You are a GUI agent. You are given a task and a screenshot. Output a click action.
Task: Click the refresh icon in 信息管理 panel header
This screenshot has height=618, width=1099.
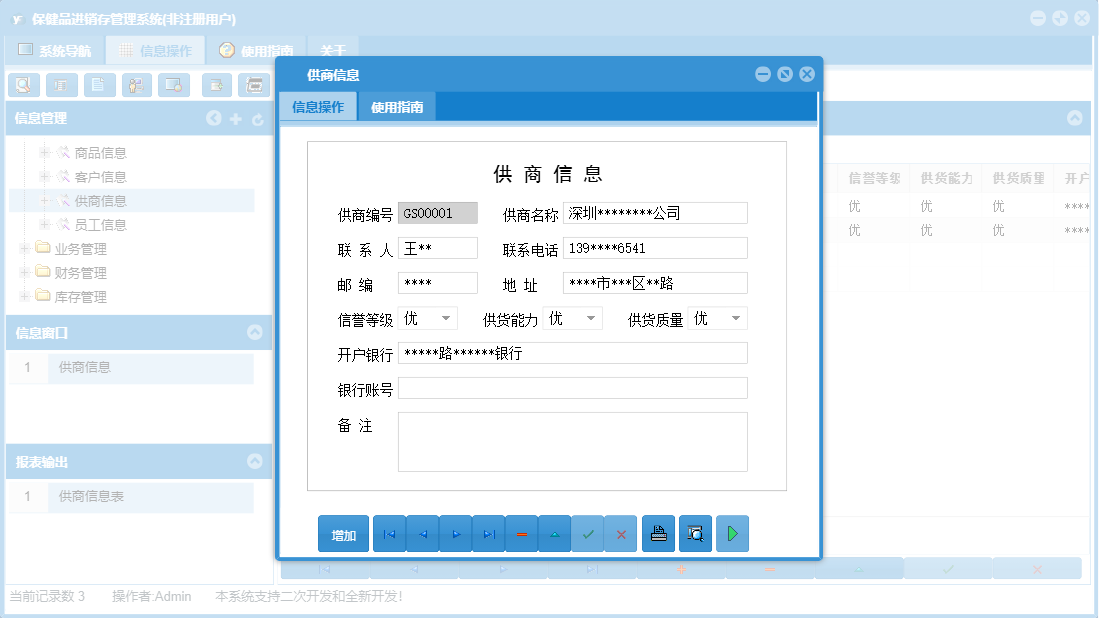257,118
